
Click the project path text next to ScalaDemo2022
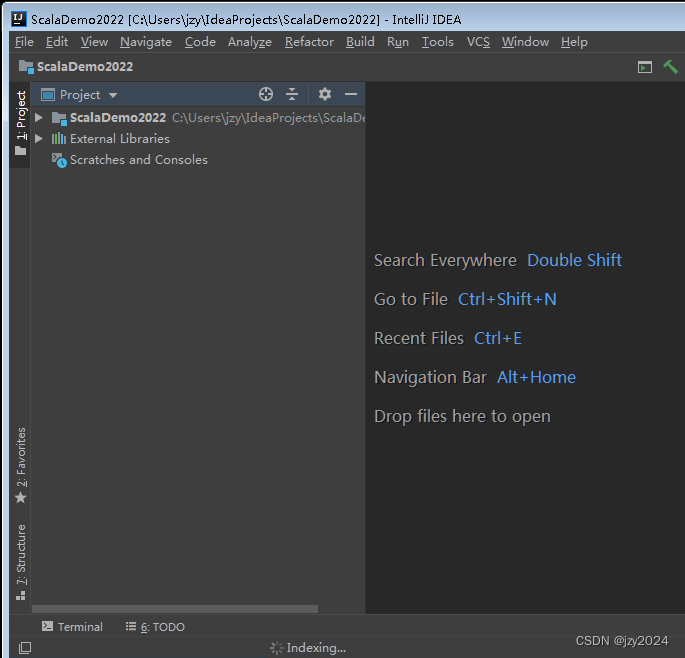268,118
